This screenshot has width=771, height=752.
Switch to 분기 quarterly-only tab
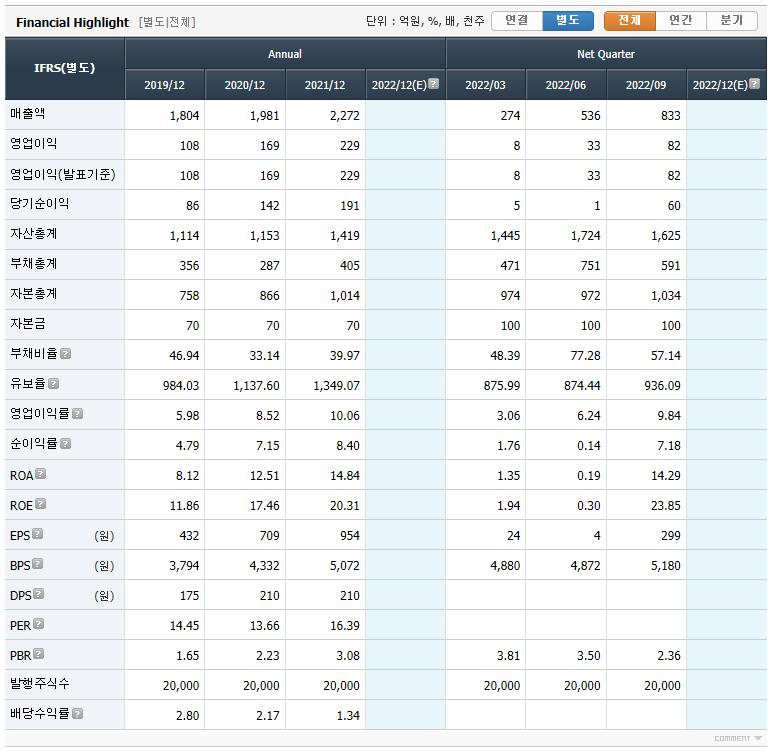click(x=732, y=21)
